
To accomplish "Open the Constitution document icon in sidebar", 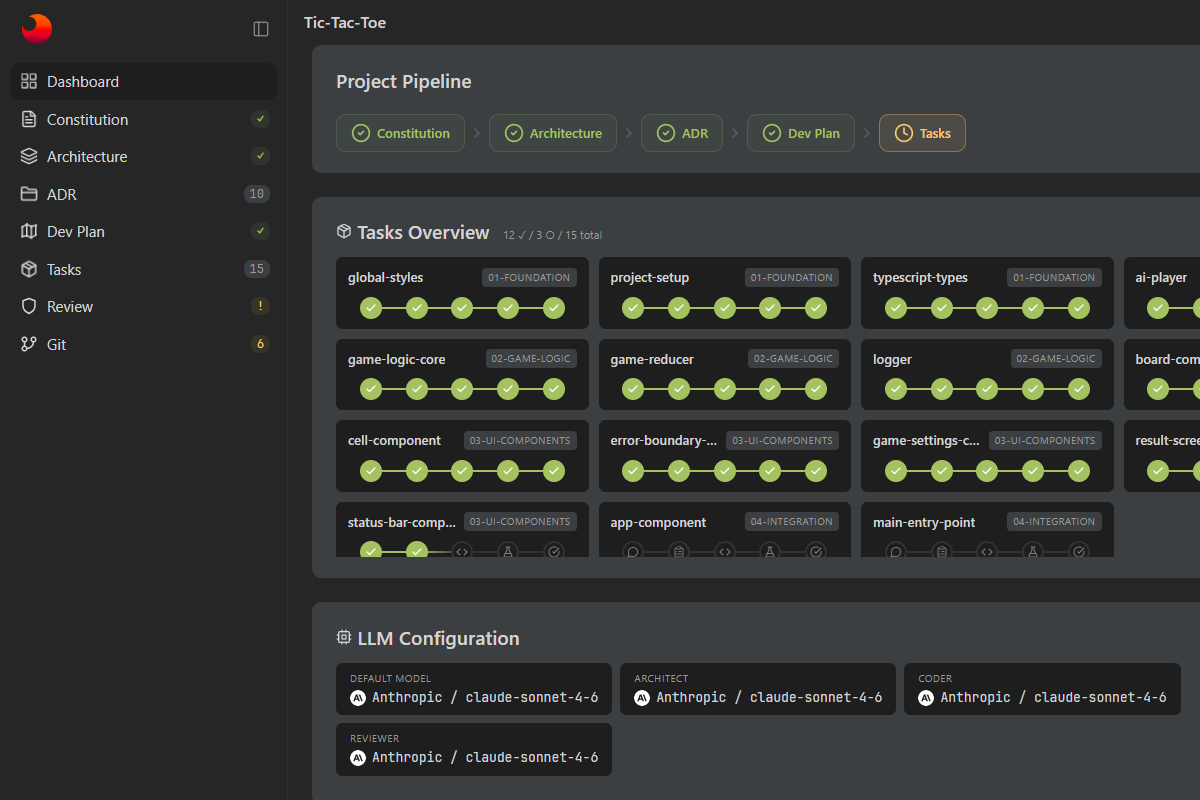I will (29, 119).
